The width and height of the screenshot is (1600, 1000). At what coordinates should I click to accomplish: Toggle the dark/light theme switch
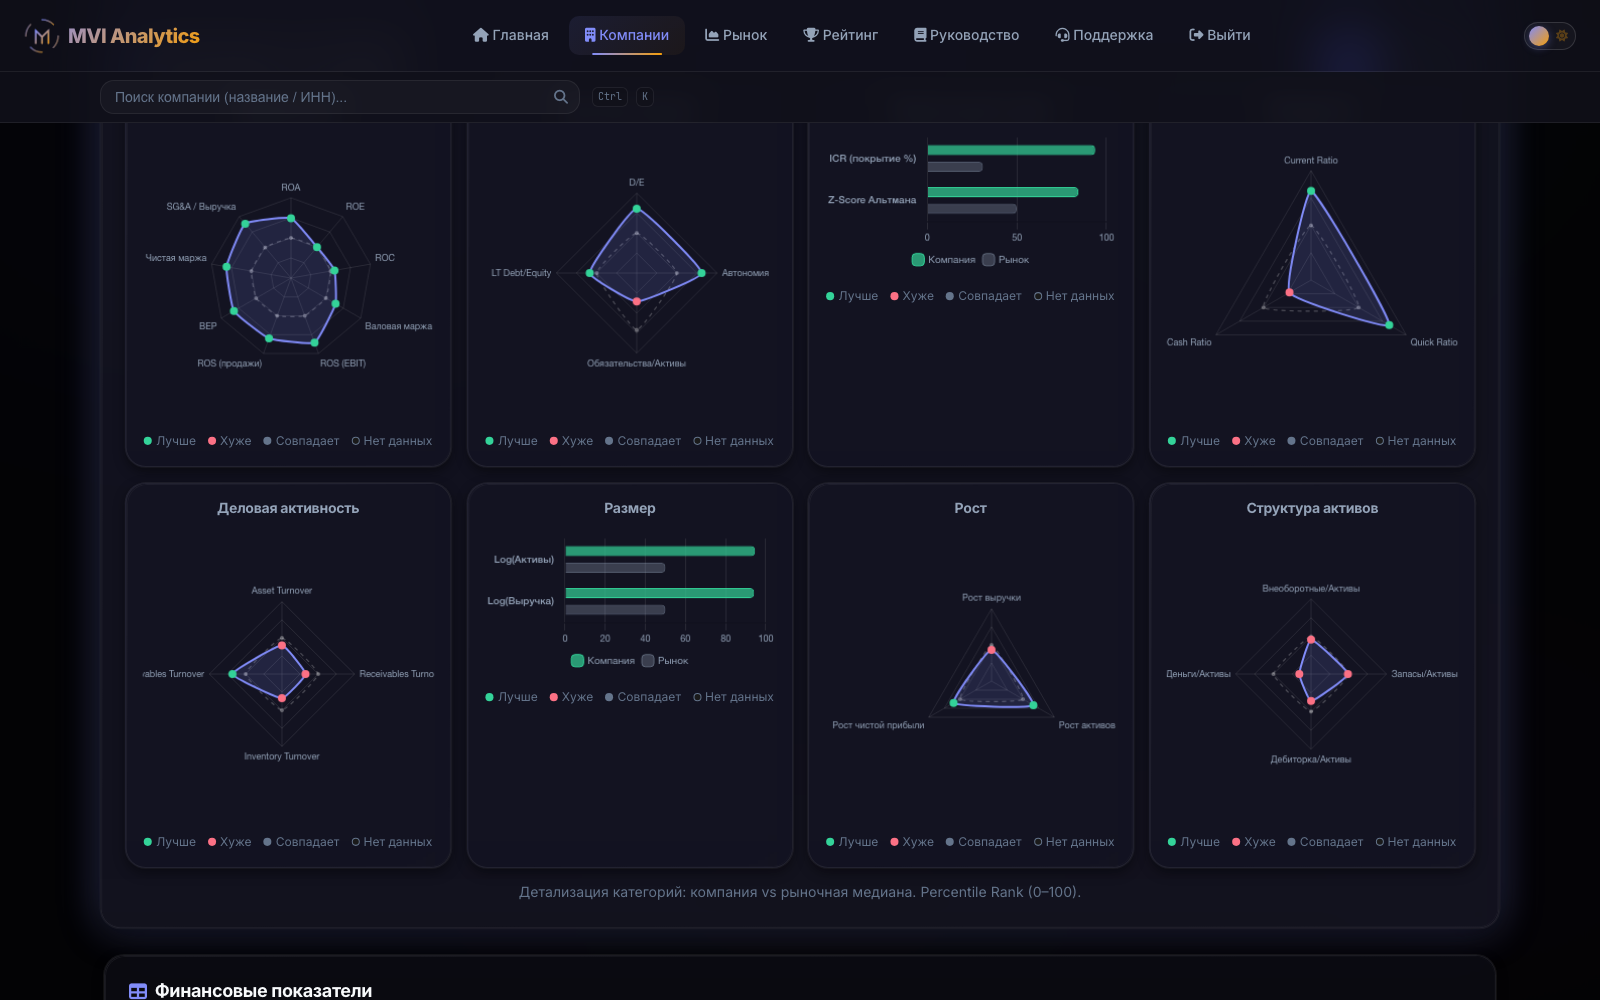point(1549,36)
